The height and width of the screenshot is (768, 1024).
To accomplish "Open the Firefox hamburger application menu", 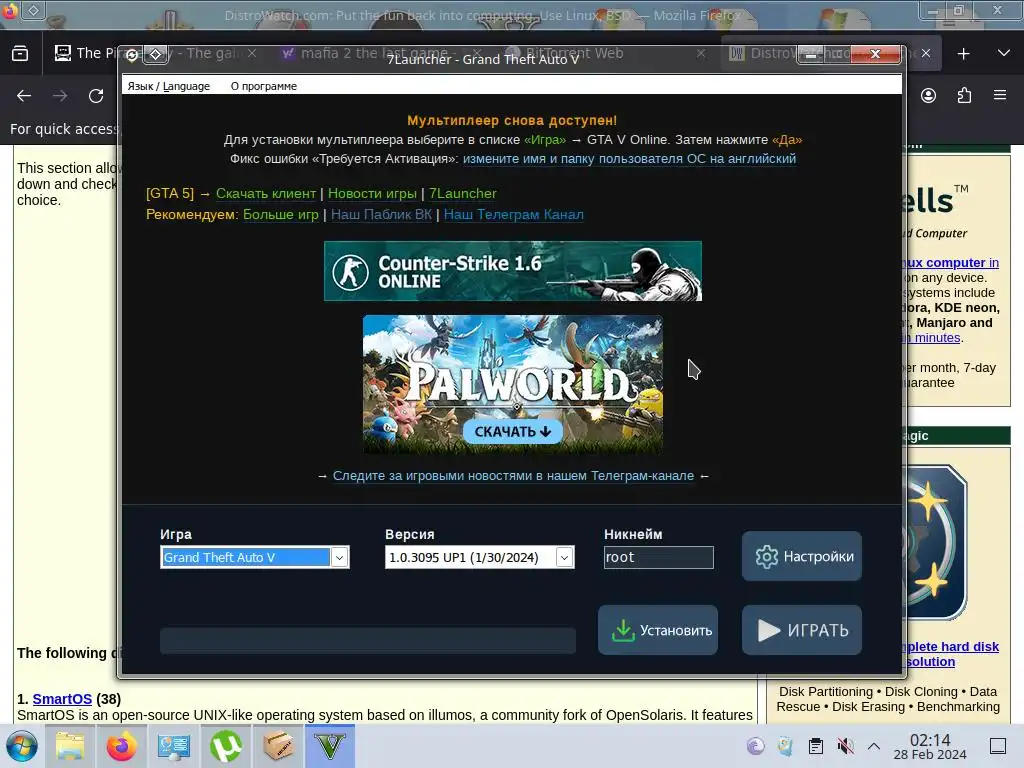I will (1000, 95).
